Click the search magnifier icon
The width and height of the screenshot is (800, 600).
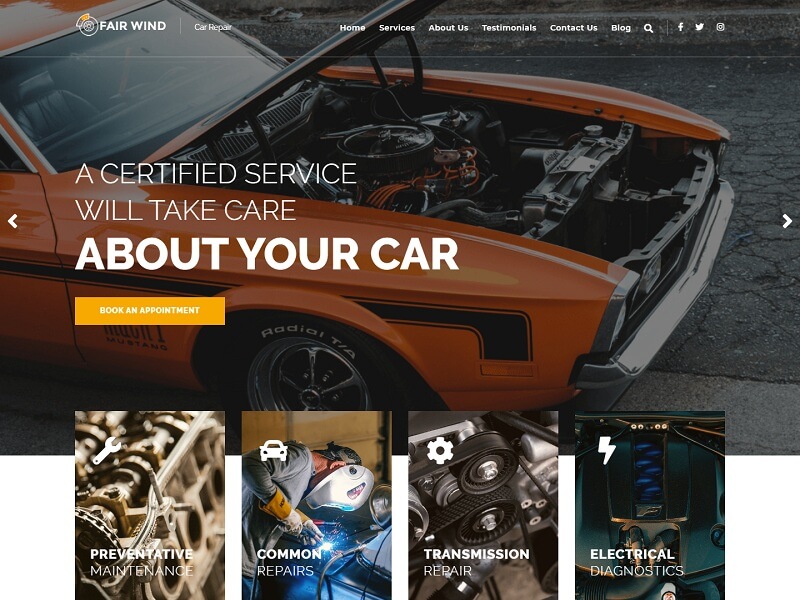tap(648, 28)
